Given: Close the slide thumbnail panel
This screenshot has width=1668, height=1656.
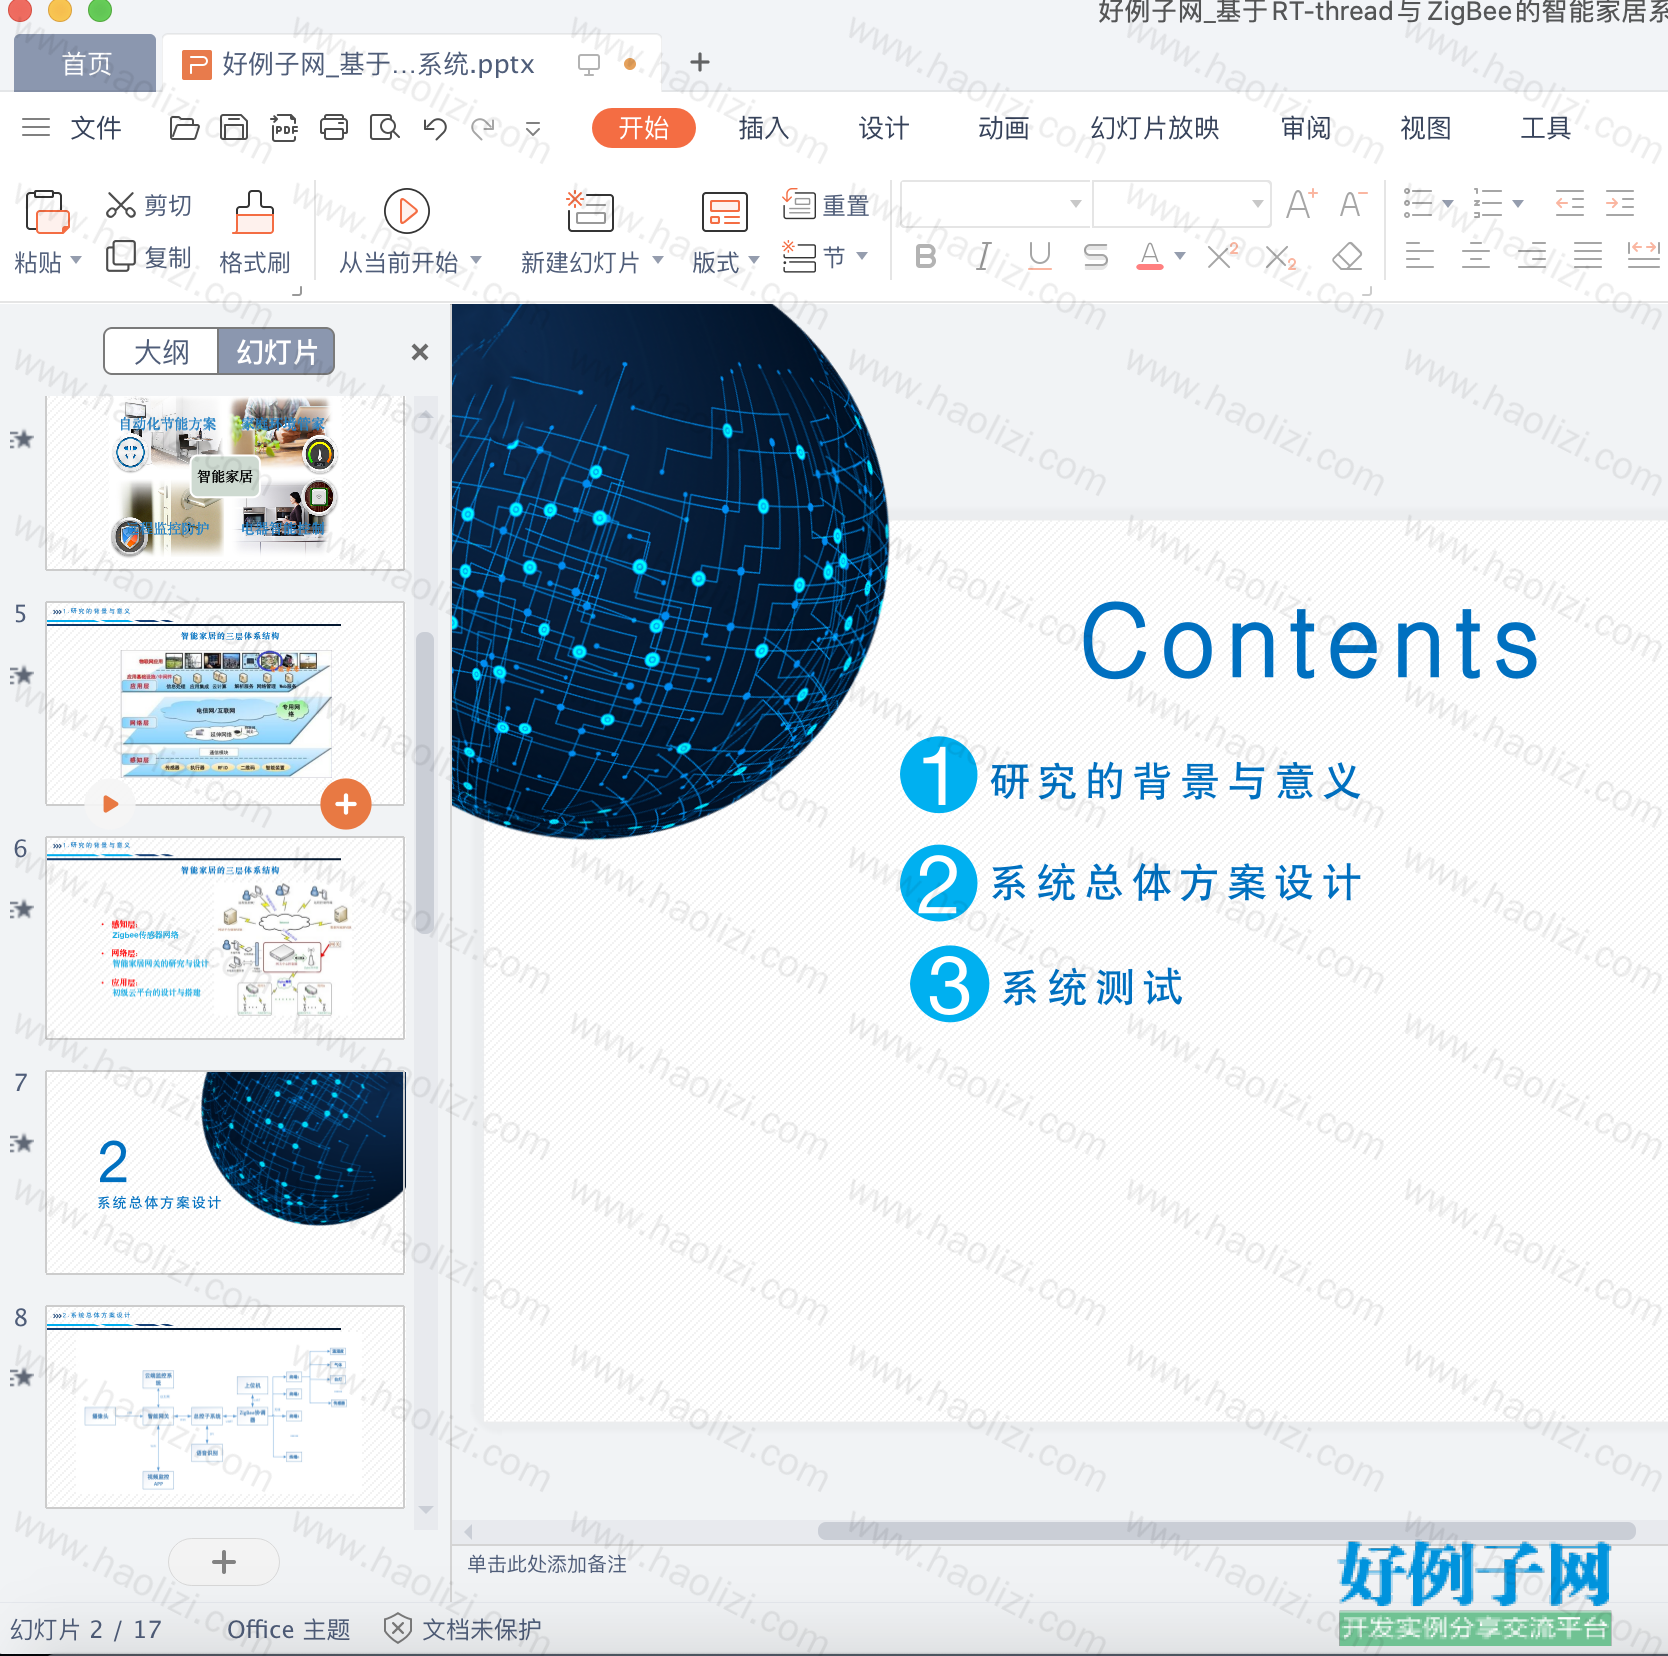Looking at the screenshot, I should (x=420, y=352).
